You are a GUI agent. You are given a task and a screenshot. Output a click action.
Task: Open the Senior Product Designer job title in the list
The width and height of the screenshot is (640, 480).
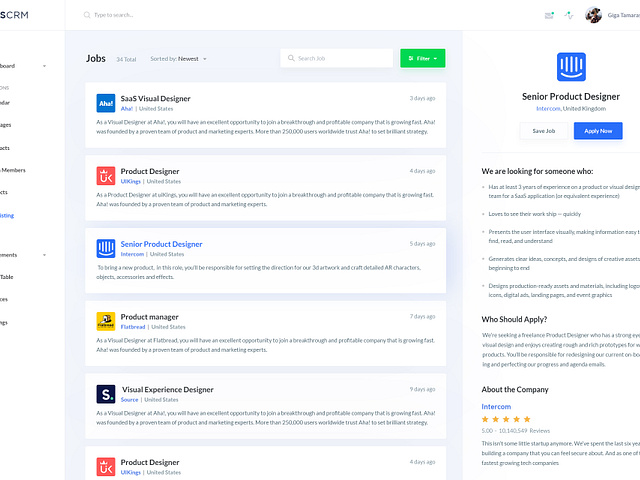pyautogui.click(x=161, y=244)
